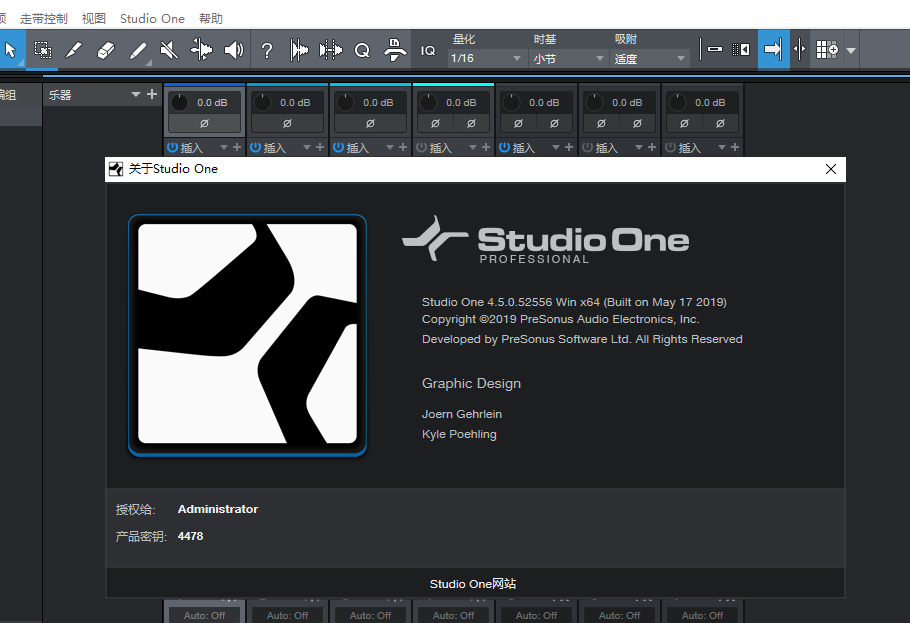910x623 pixels.
Task: Click the question mark help icon
Action: pos(267,51)
